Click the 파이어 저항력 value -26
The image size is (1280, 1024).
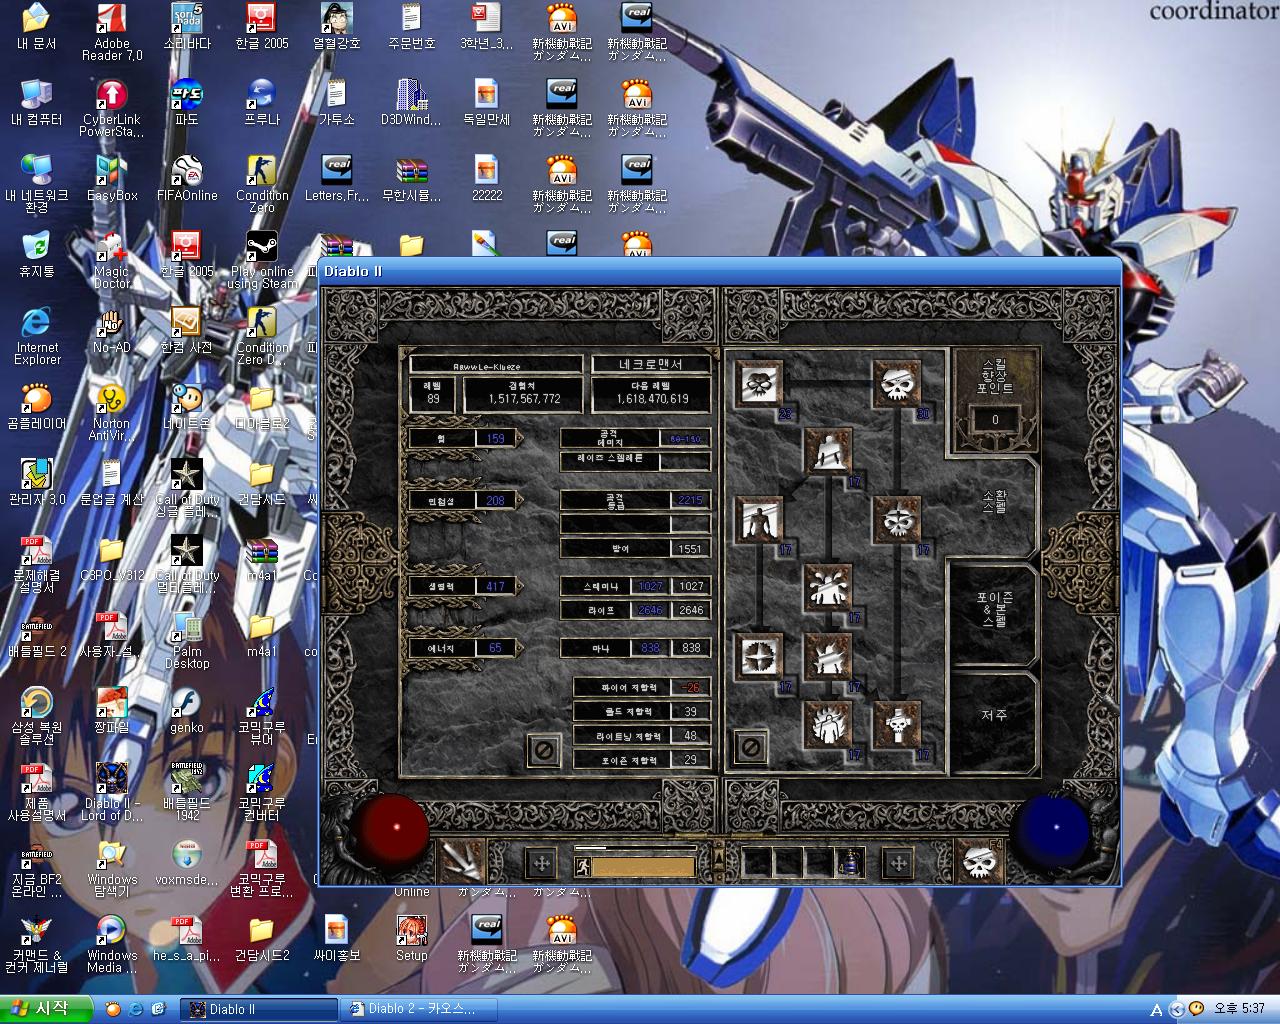(691, 688)
